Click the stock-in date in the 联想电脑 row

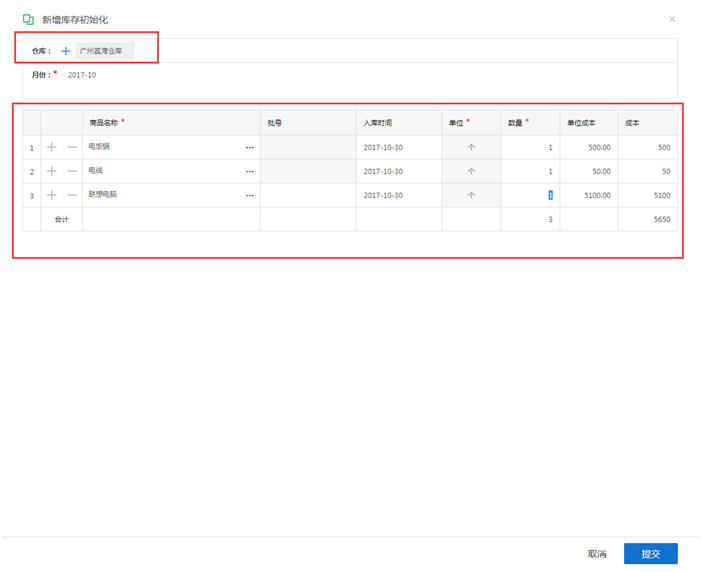pyautogui.click(x=399, y=195)
